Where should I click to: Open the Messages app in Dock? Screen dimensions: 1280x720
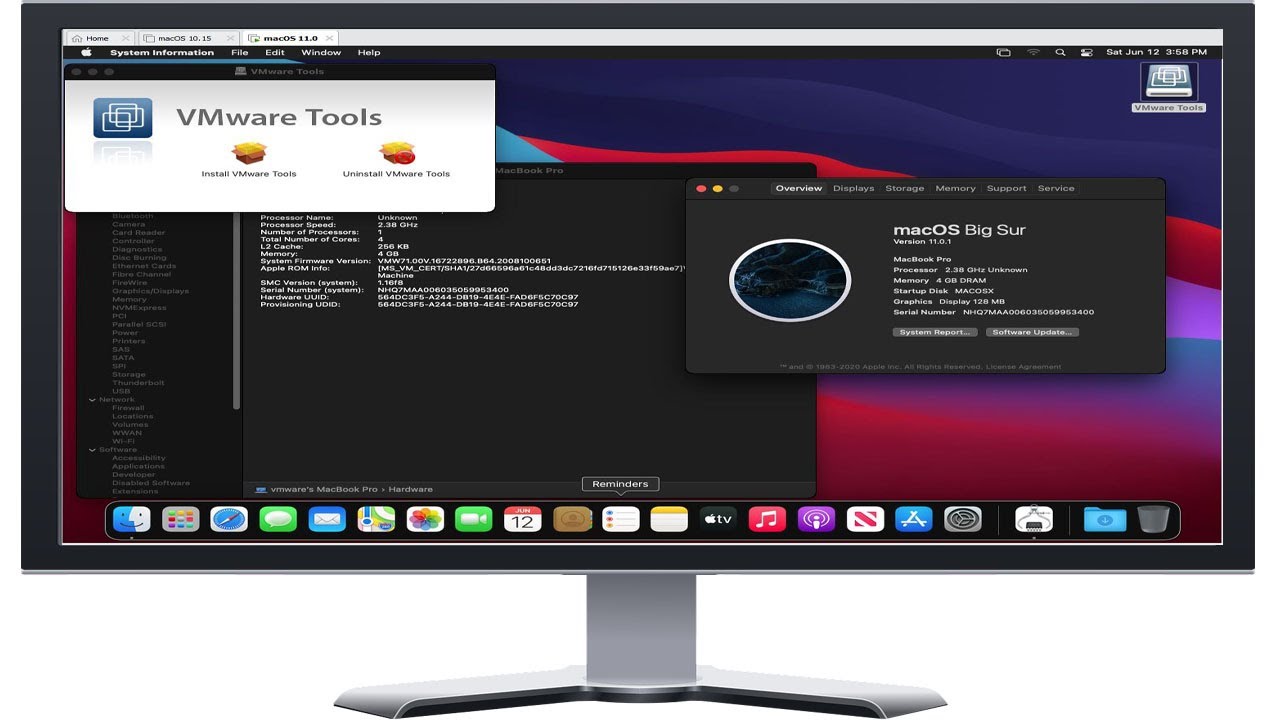(278, 519)
